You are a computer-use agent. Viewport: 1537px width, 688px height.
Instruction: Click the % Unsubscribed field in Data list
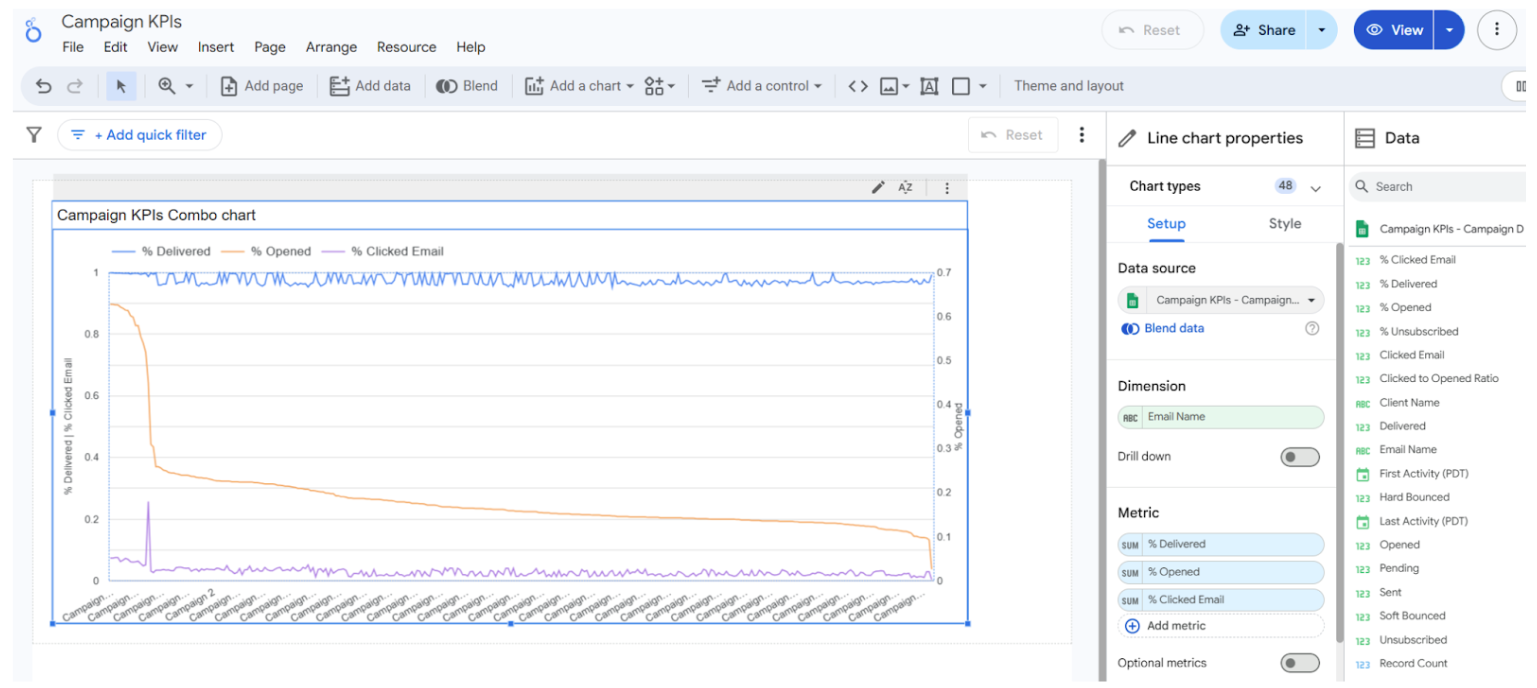[x=1419, y=331]
